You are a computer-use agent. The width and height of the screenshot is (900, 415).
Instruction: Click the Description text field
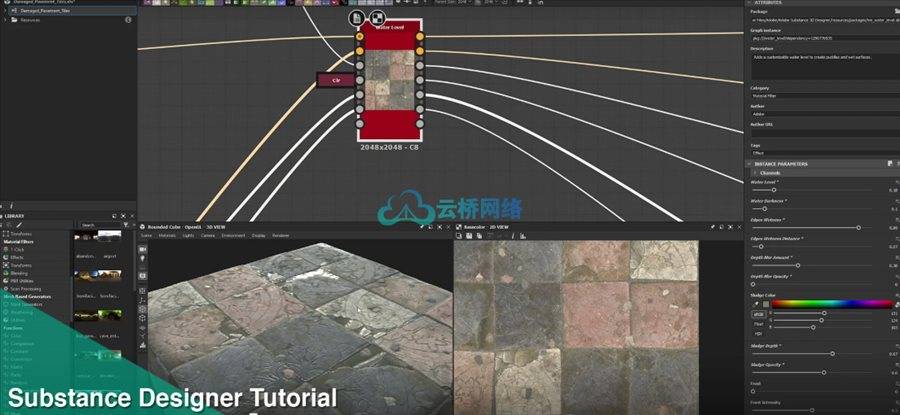coord(825,66)
